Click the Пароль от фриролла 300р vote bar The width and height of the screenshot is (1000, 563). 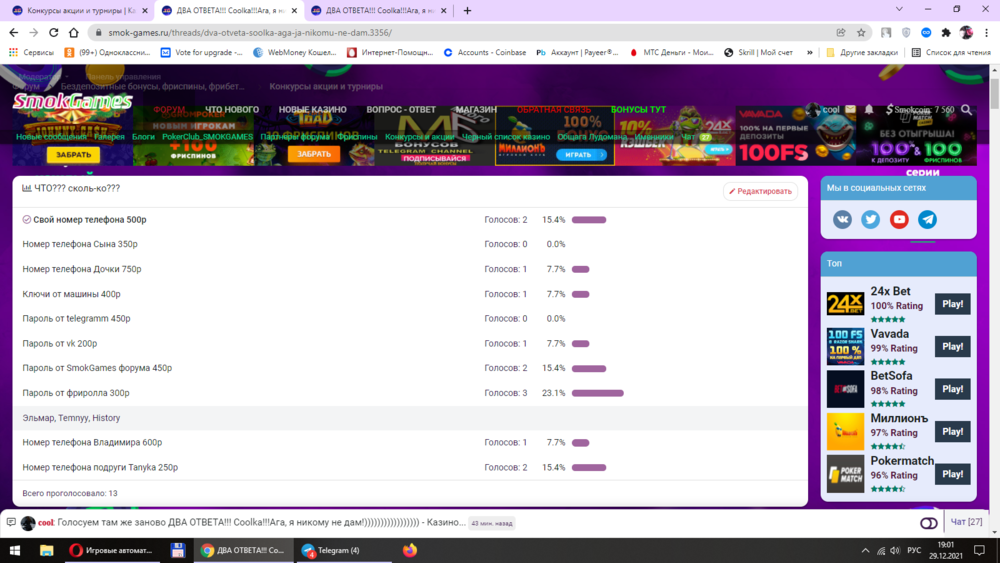pyautogui.click(x=598, y=393)
